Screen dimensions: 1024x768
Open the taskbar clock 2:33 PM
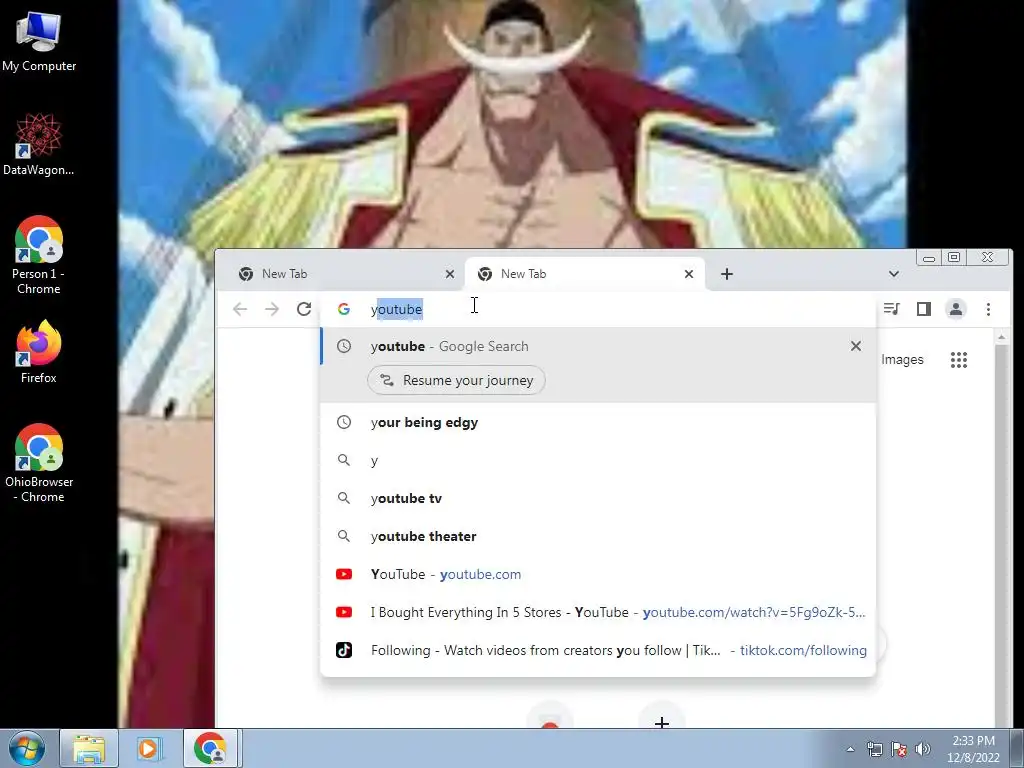pos(974,749)
